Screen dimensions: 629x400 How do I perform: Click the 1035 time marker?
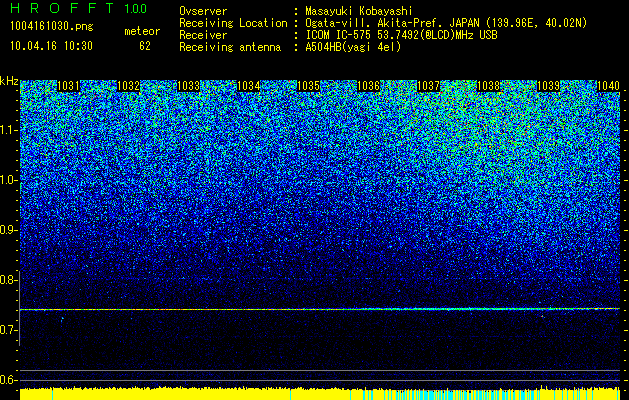(308, 86)
